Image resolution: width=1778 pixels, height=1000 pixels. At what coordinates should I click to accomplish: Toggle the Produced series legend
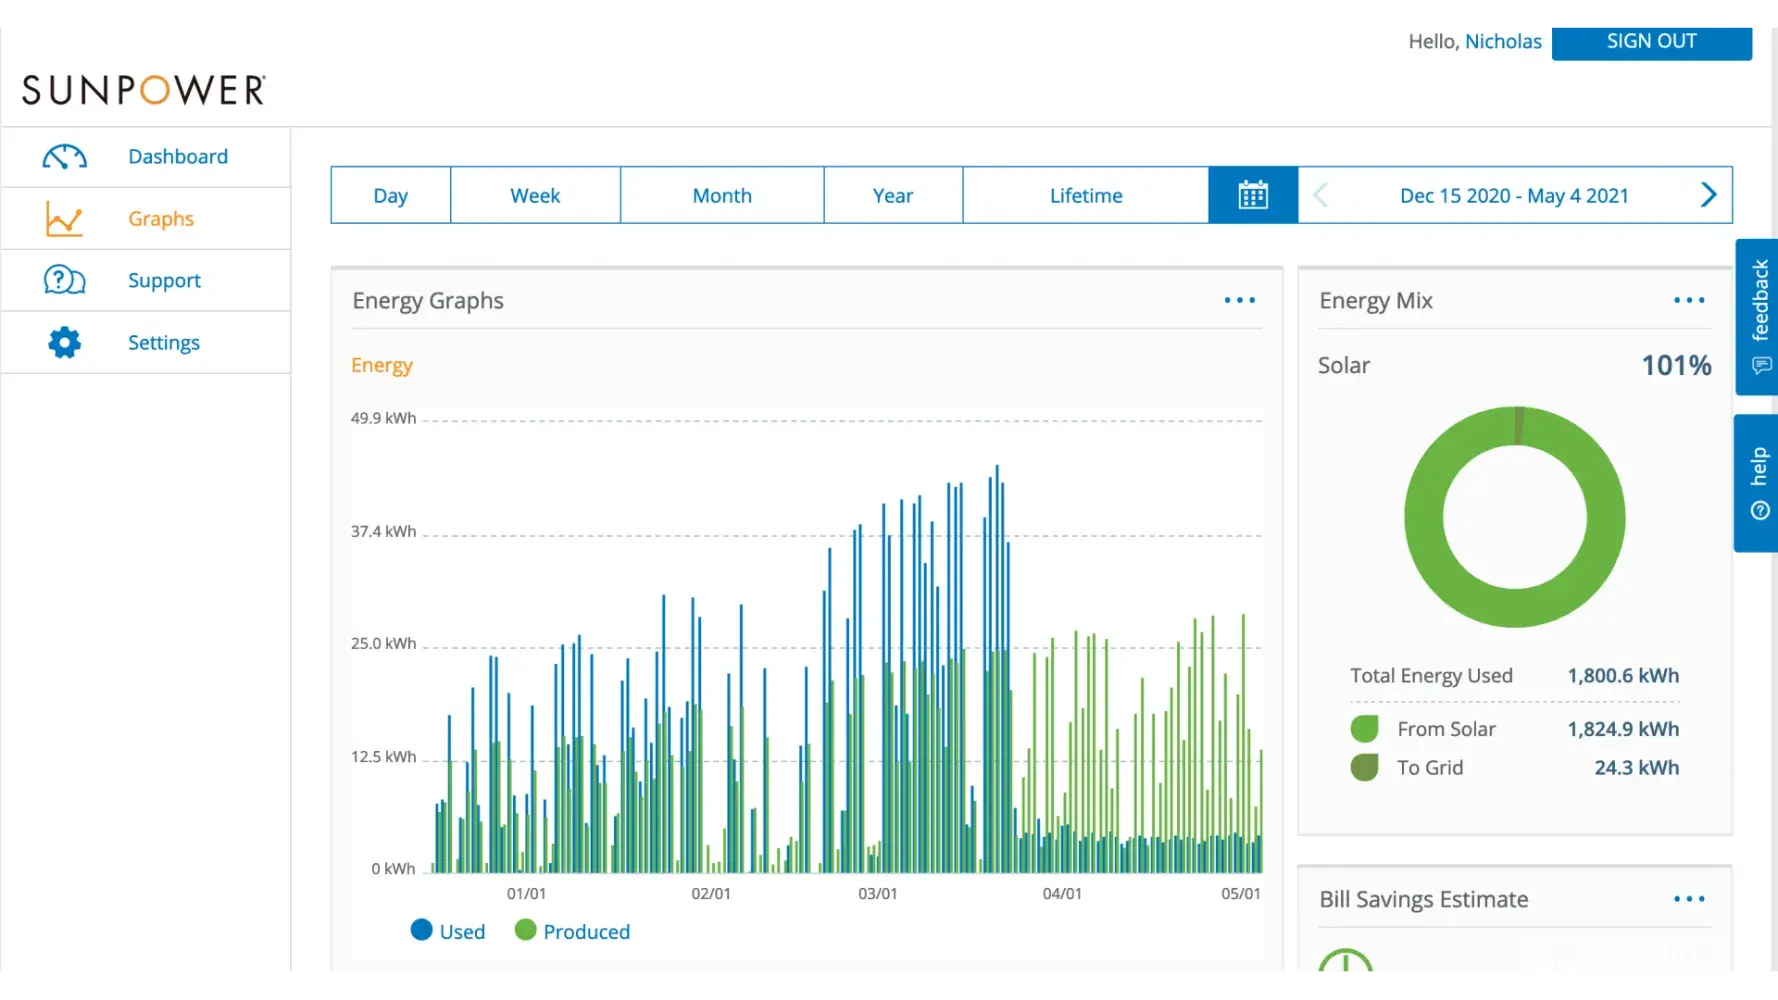coord(572,931)
